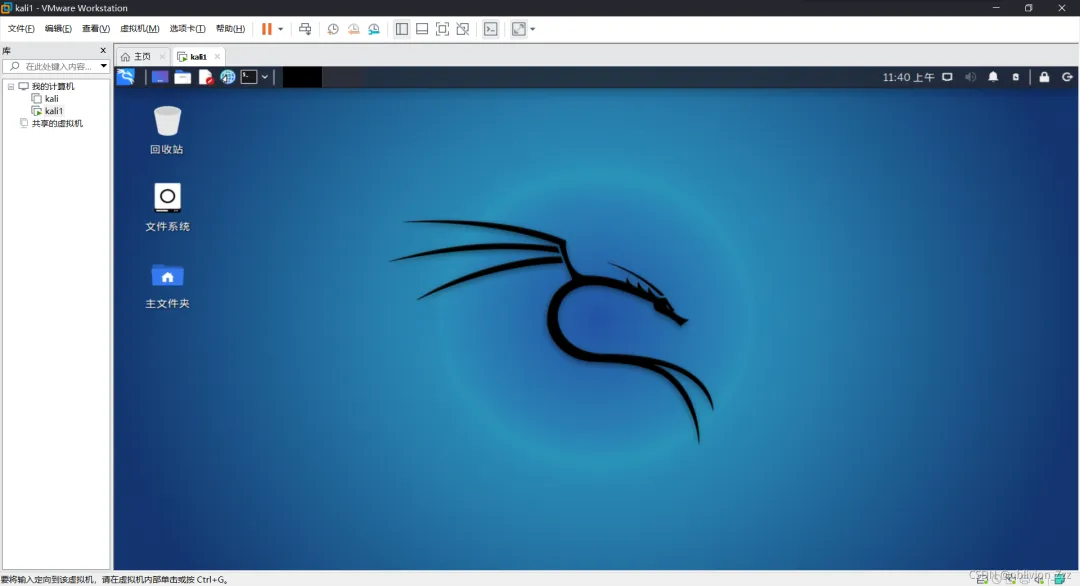Expand the library search filter dropdown arrow

(103, 66)
